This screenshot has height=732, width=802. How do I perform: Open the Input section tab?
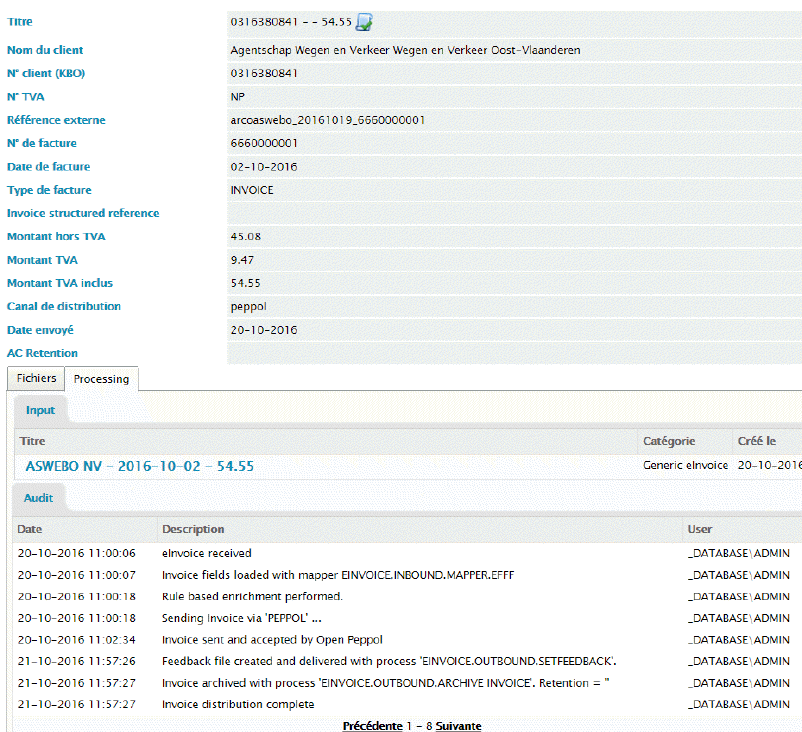point(40,410)
